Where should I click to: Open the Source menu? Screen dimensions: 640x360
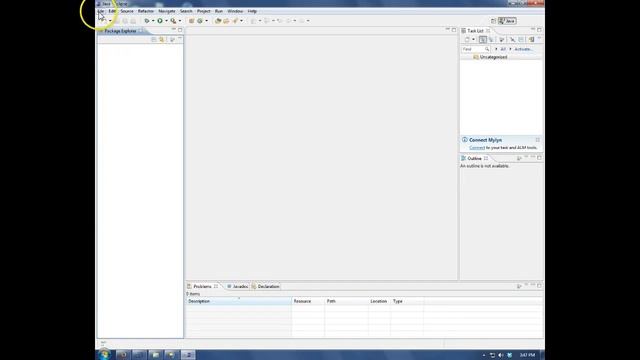click(x=127, y=11)
